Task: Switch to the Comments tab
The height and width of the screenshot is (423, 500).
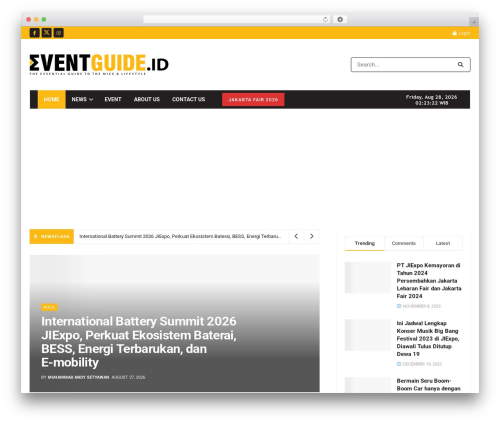Action: [404, 243]
